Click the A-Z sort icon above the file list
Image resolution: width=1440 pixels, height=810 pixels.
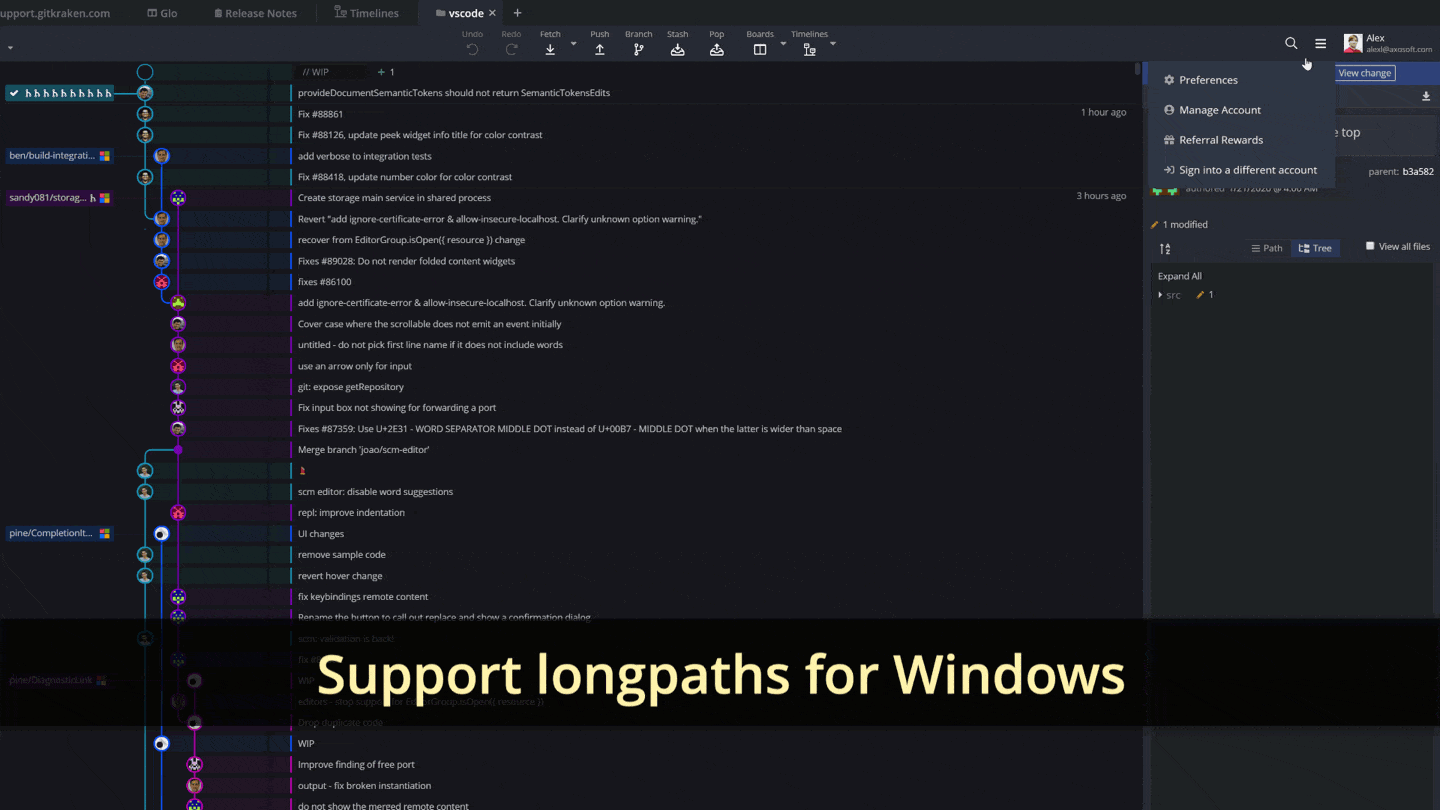1165,248
